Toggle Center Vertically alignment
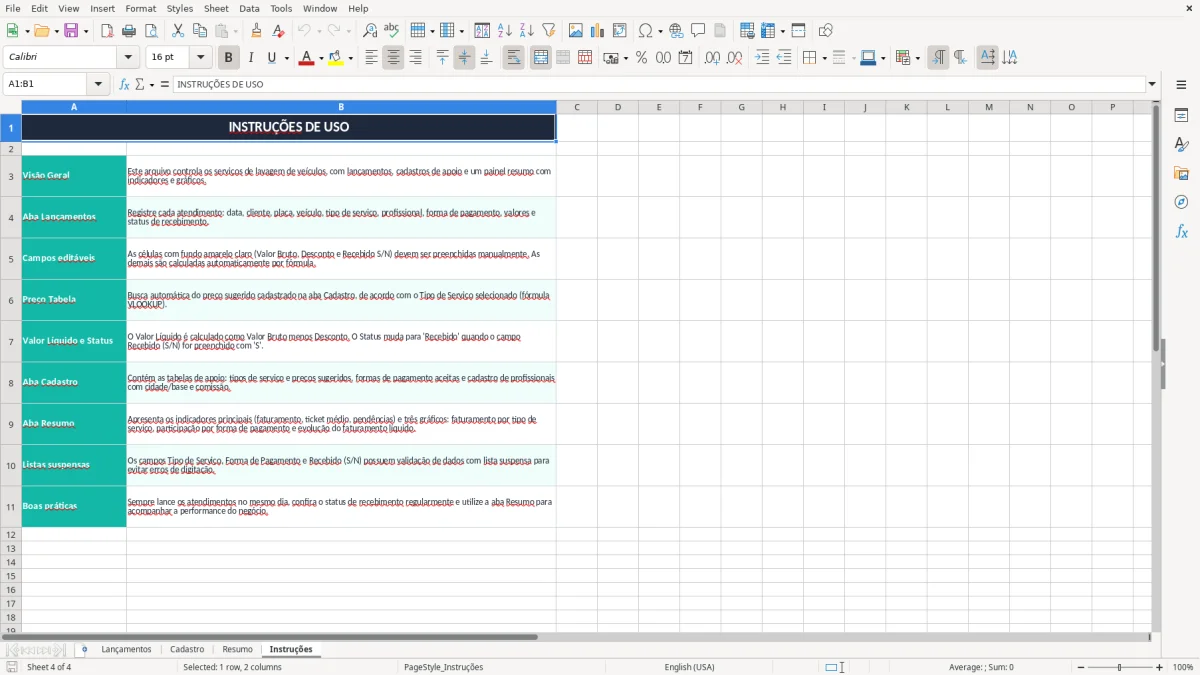Viewport: 1200px width, 675px height. pyautogui.click(x=464, y=58)
